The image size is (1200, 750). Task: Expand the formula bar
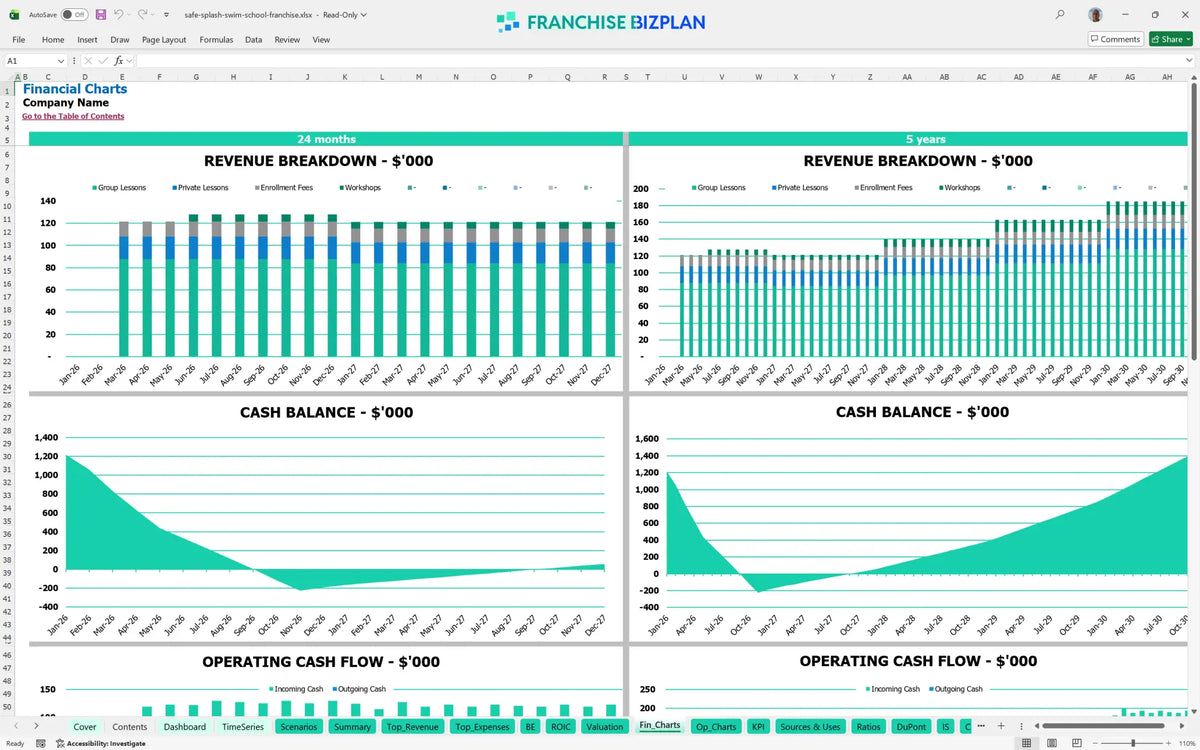[1188, 61]
